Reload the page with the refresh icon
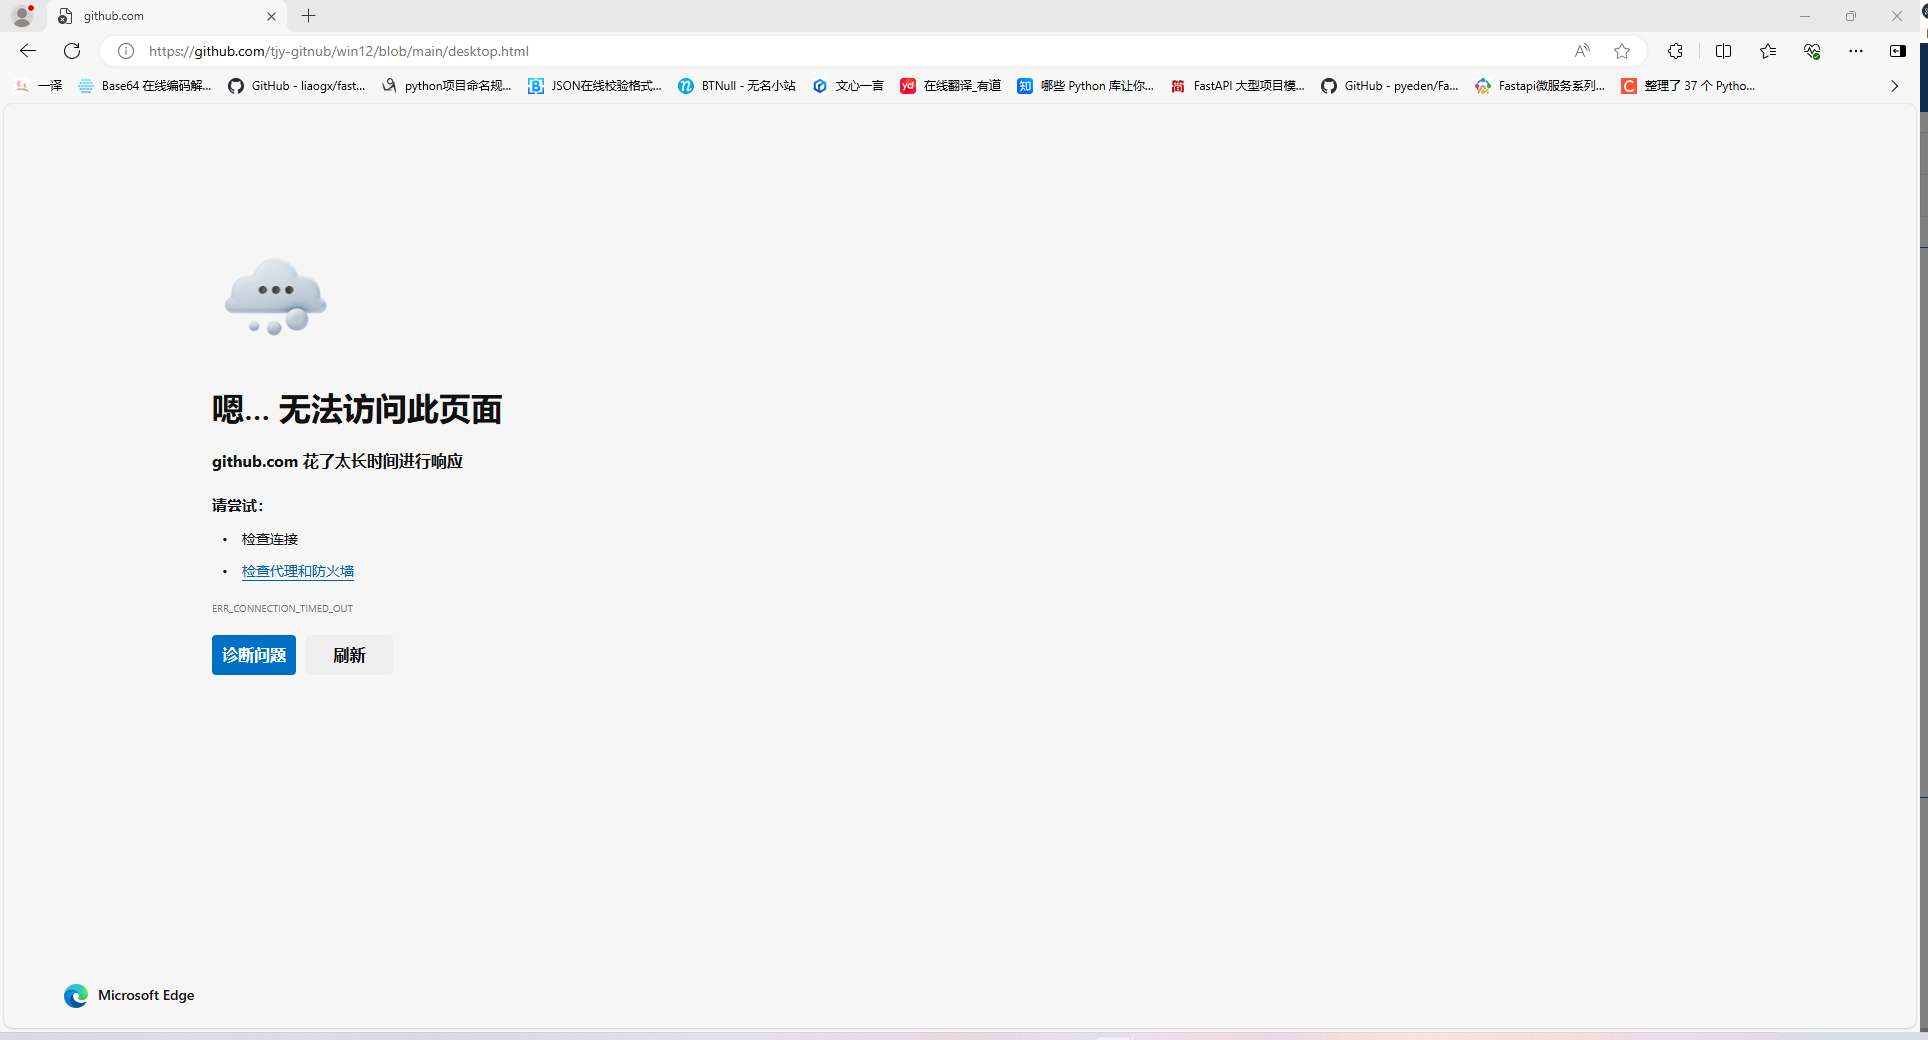1928x1040 pixels. coord(72,51)
